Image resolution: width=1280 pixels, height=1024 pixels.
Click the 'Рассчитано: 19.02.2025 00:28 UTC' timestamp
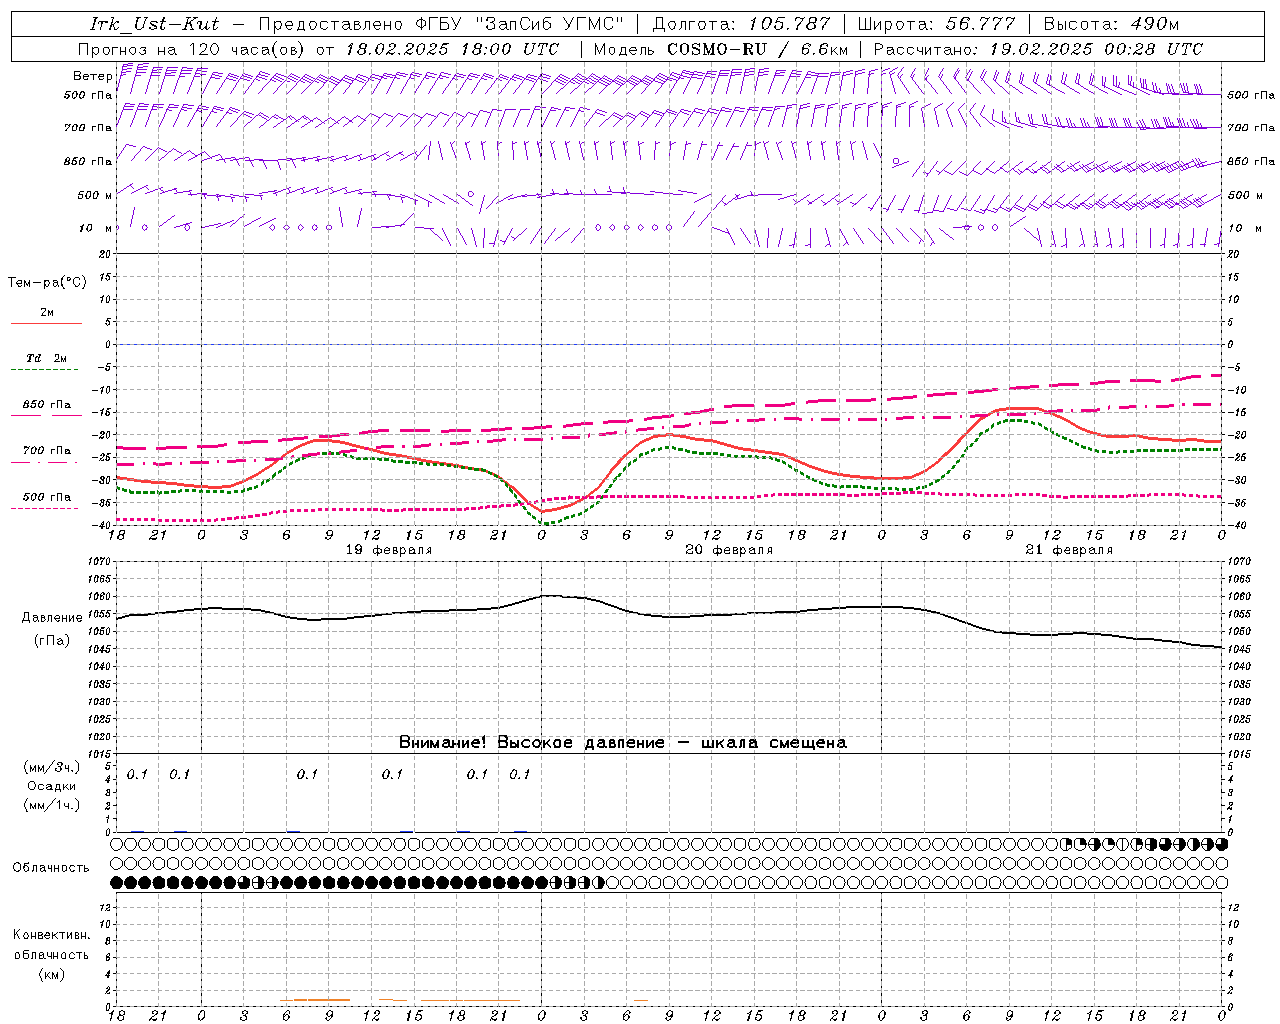1039,49
